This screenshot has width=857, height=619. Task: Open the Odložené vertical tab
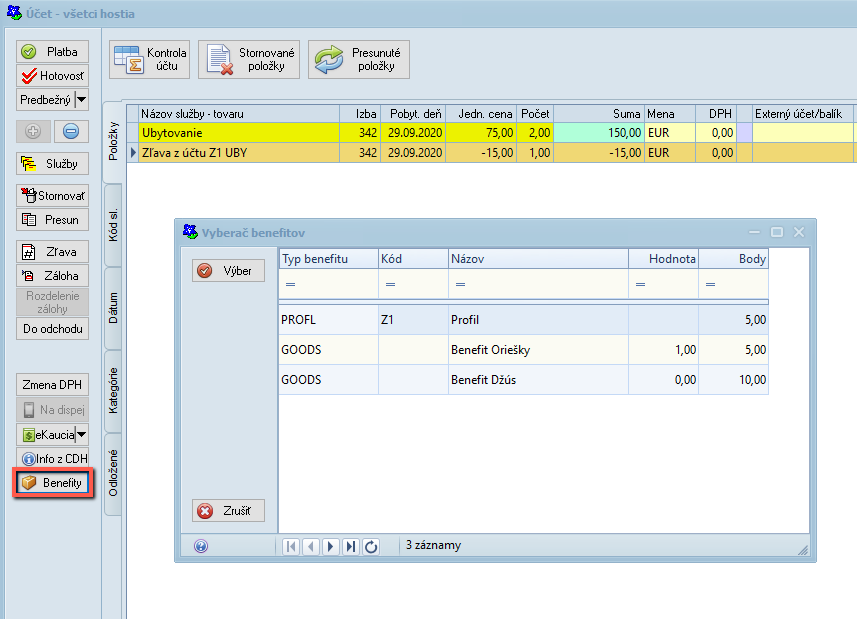pos(113,473)
